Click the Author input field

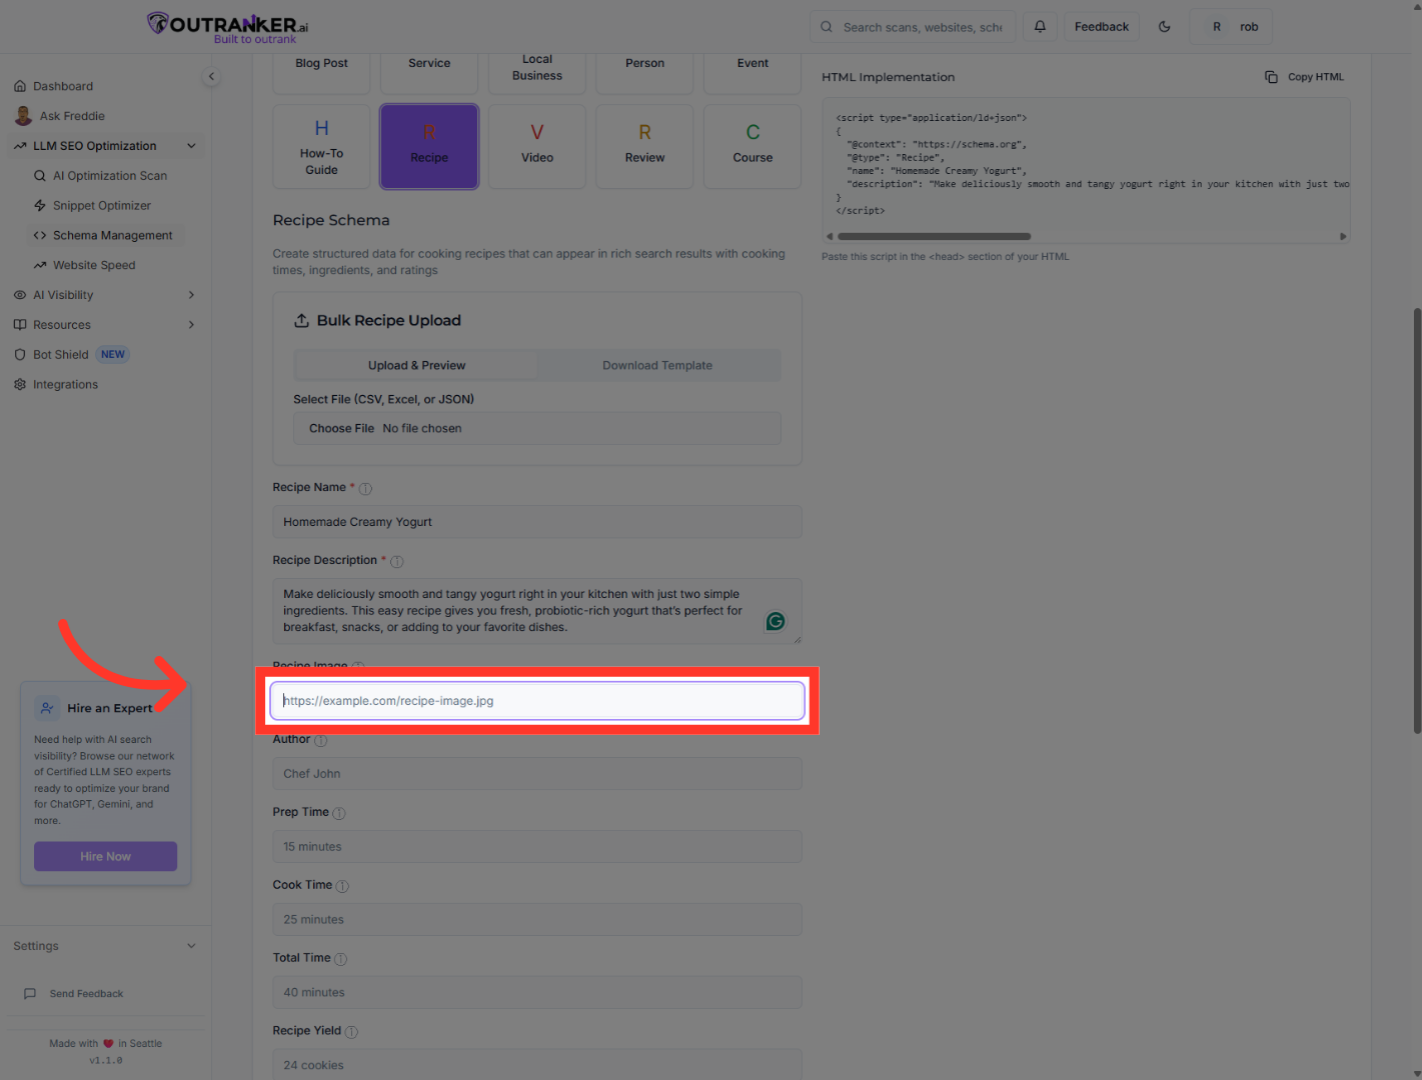point(537,774)
